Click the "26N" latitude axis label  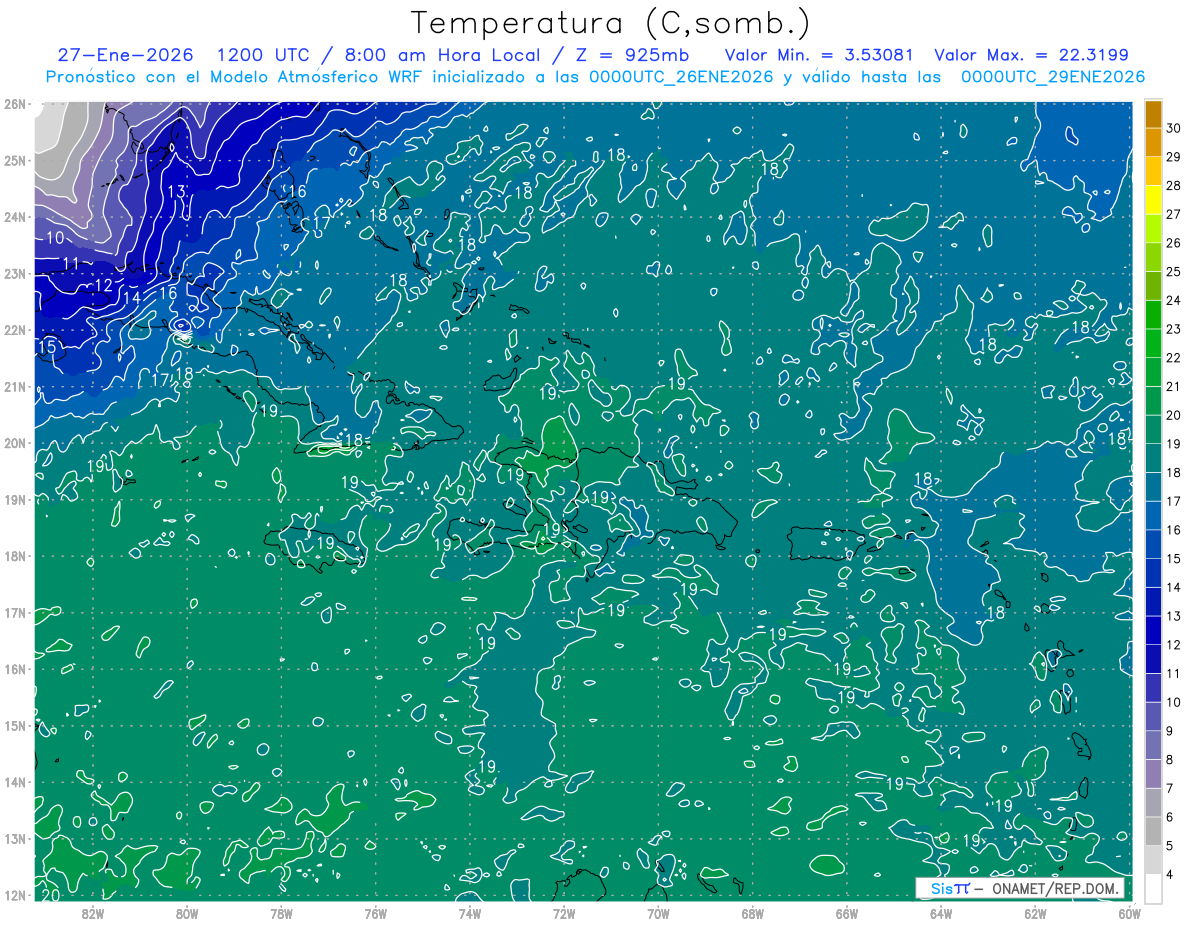coord(14,104)
